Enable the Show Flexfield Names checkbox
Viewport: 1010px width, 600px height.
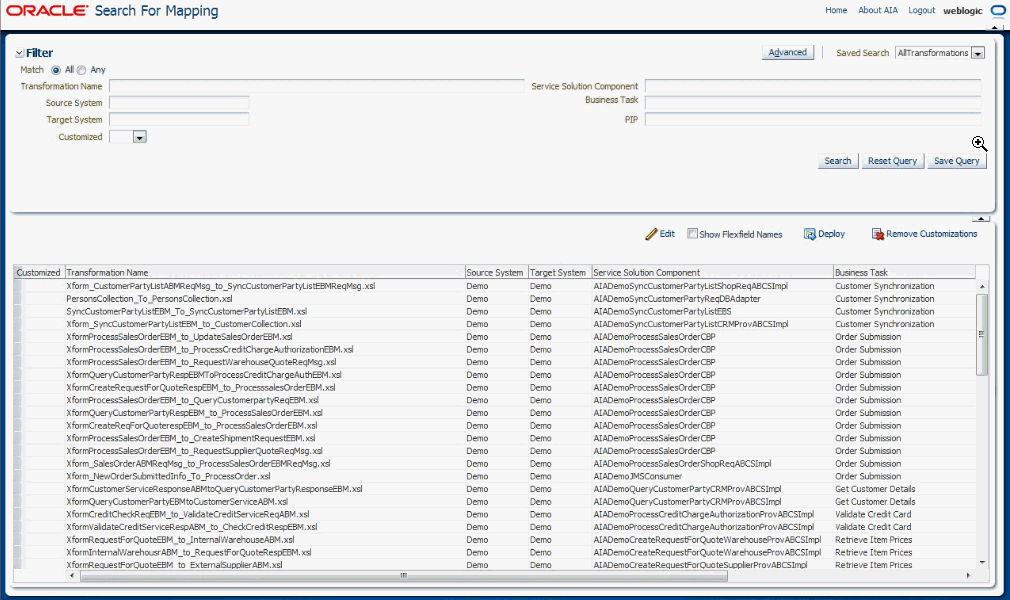(x=692, y=234)
